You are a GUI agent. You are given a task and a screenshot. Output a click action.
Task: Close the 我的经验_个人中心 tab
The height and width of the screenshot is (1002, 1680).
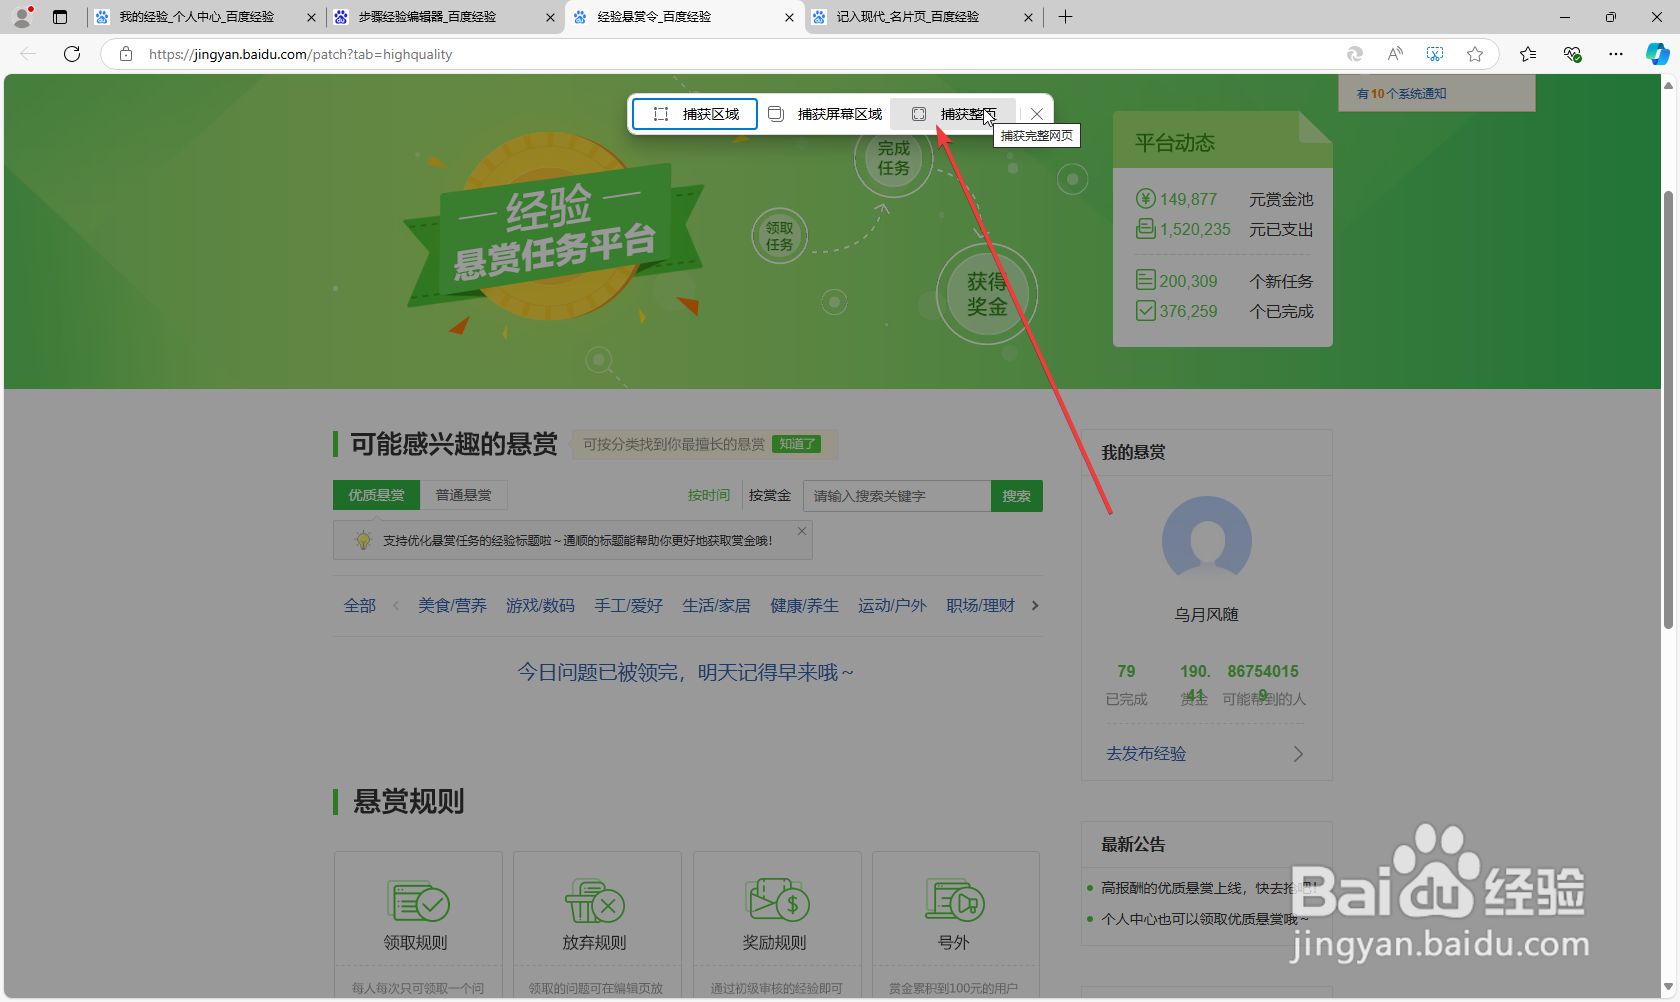311,17
